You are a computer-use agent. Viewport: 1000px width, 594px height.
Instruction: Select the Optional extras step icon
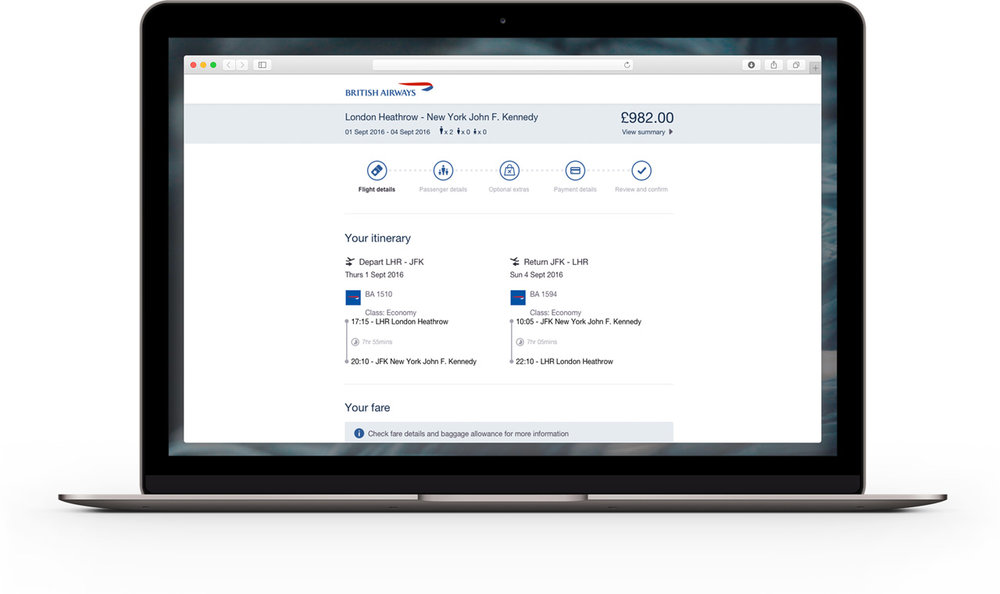(509, 170)
